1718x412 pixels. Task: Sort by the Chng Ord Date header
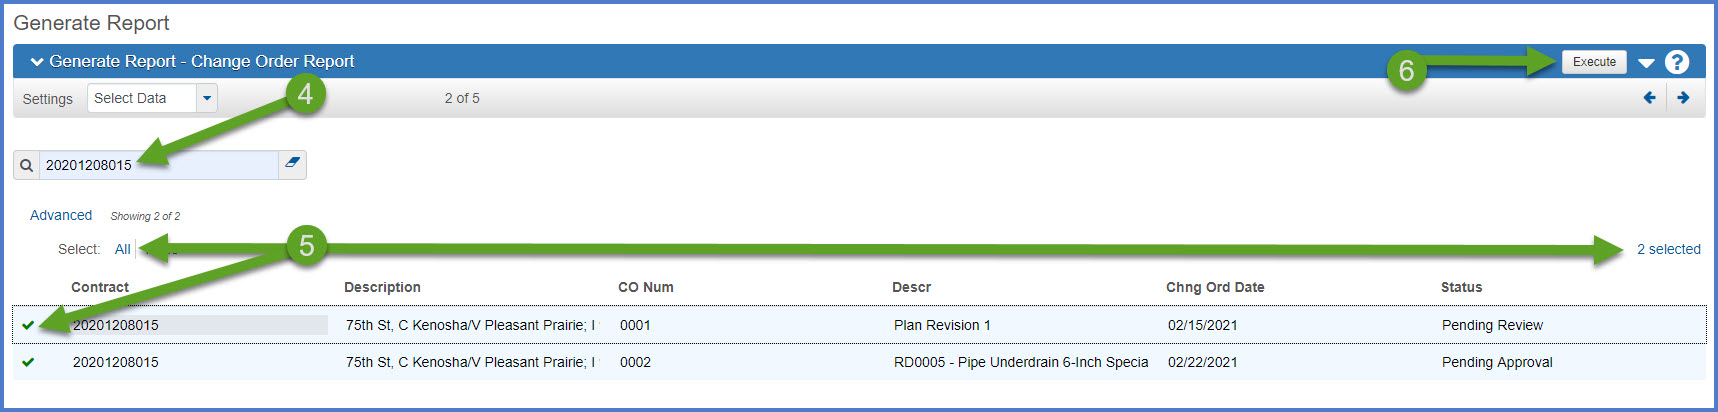1214,287
